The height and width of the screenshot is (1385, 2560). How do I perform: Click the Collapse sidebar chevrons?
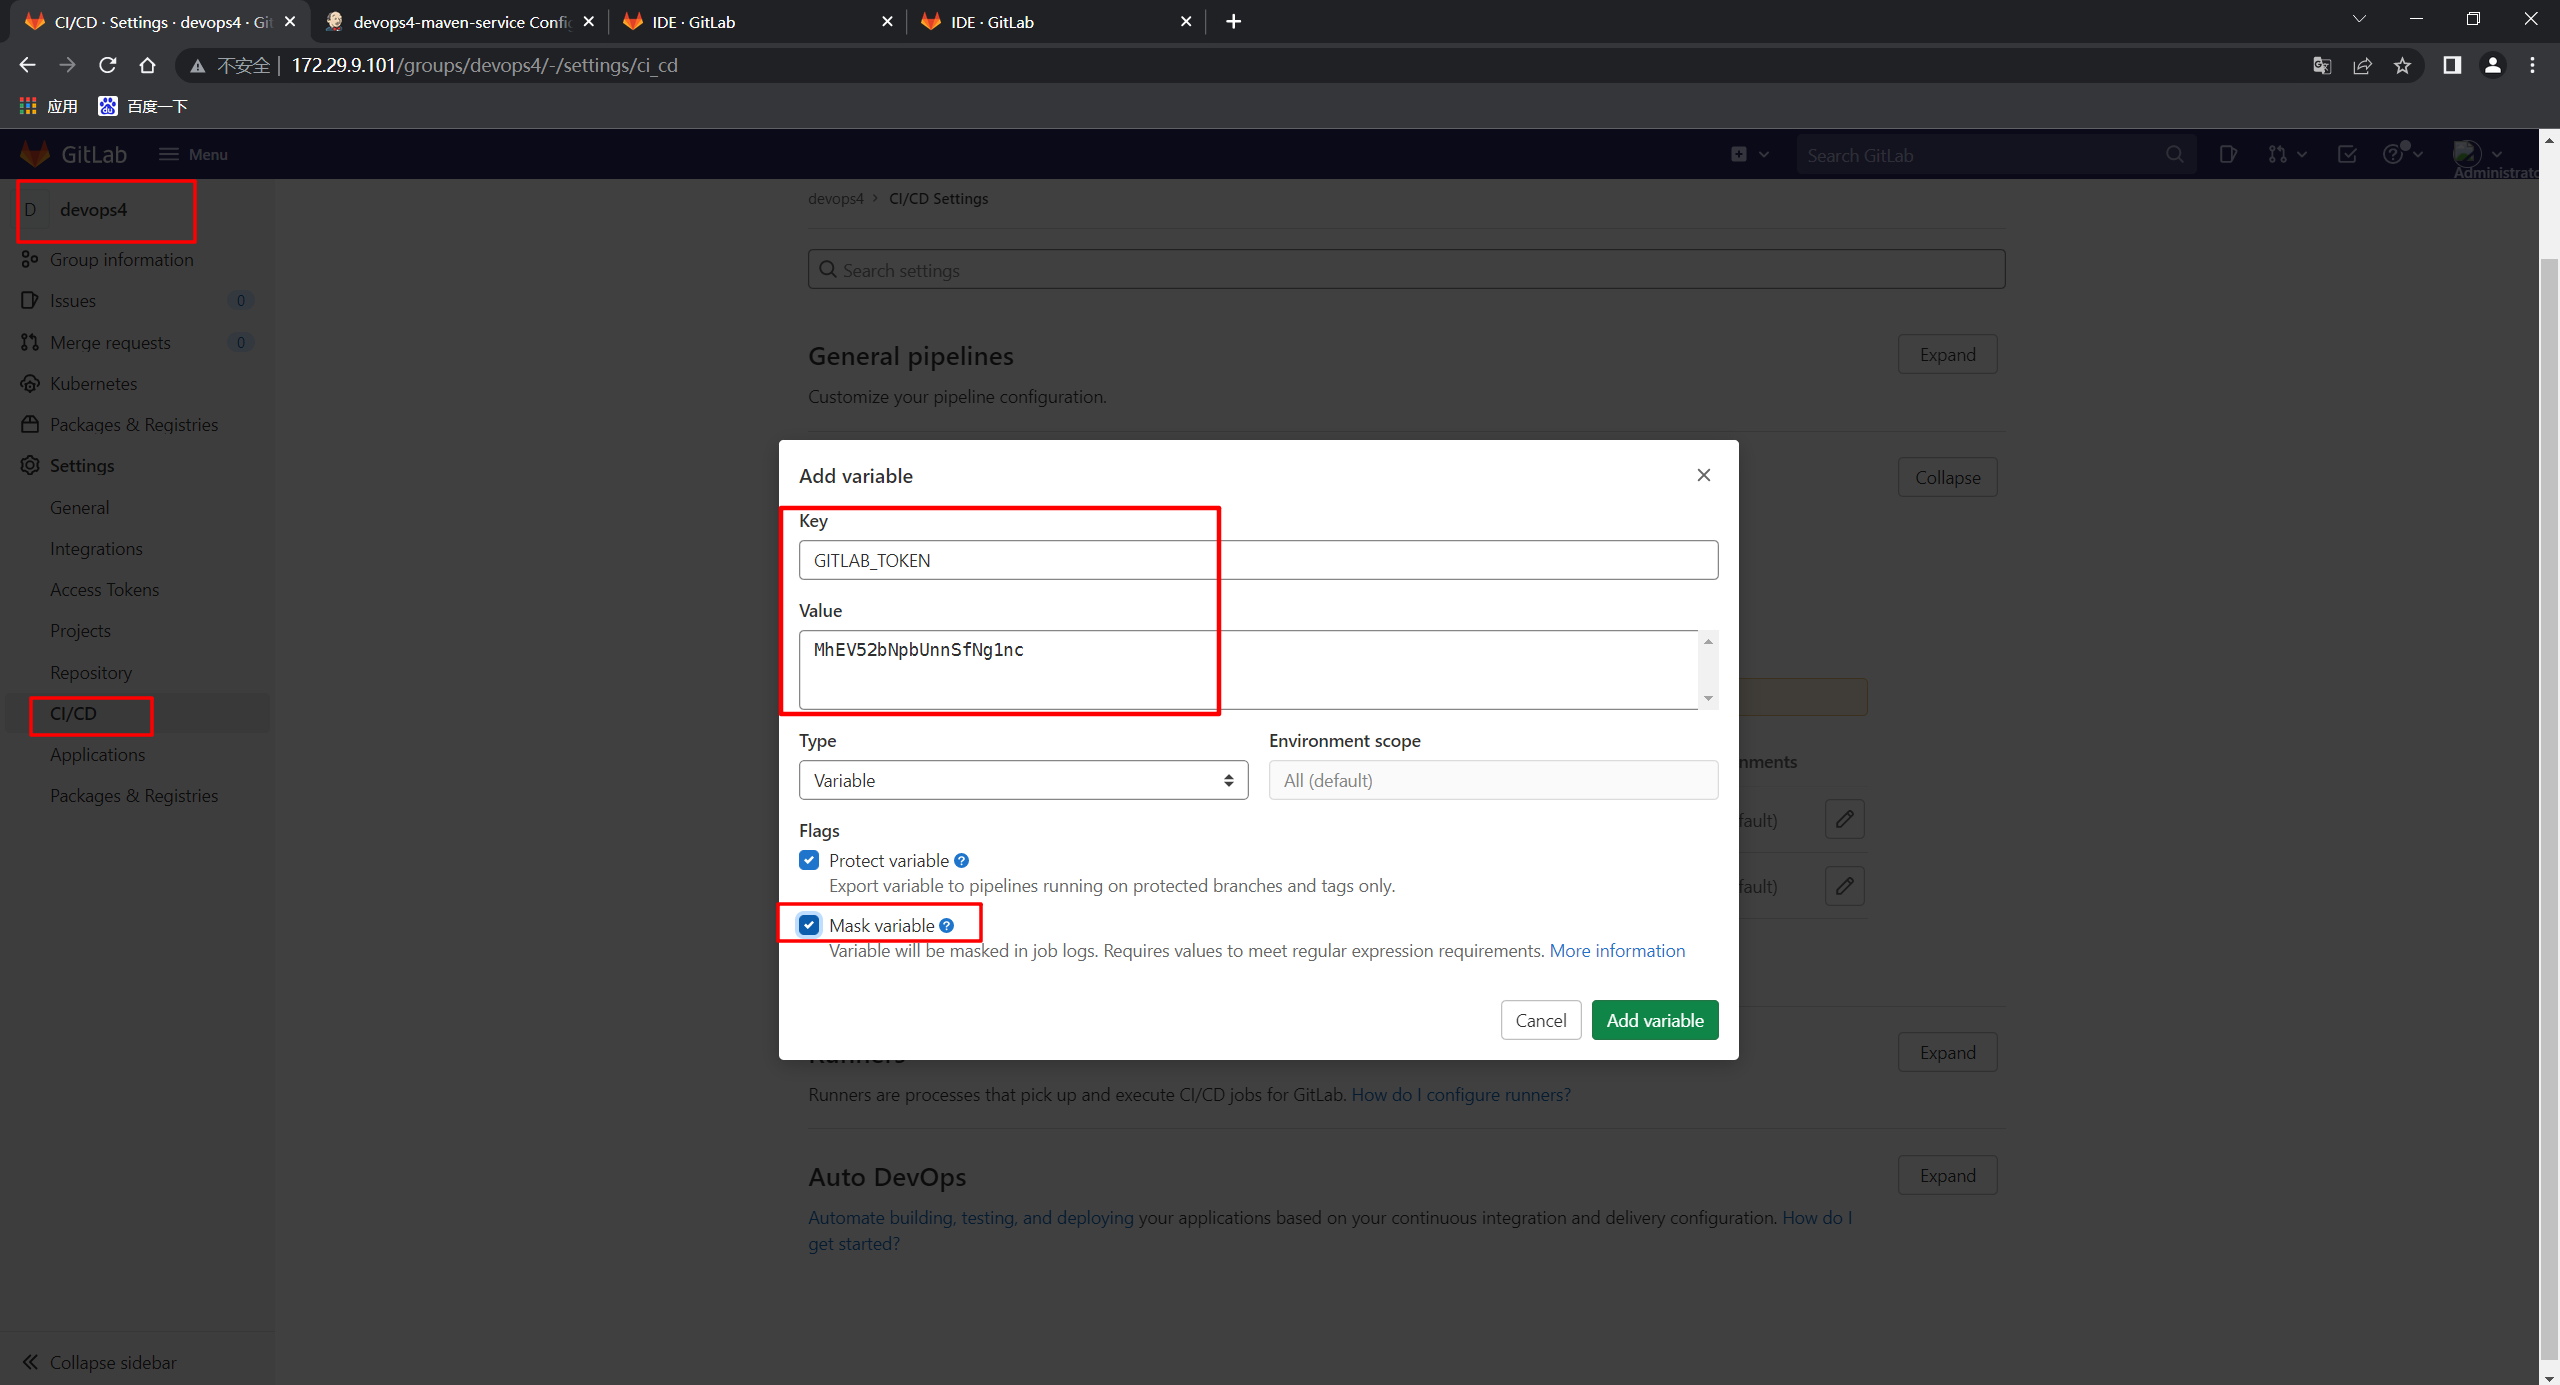pos(30,1362)
